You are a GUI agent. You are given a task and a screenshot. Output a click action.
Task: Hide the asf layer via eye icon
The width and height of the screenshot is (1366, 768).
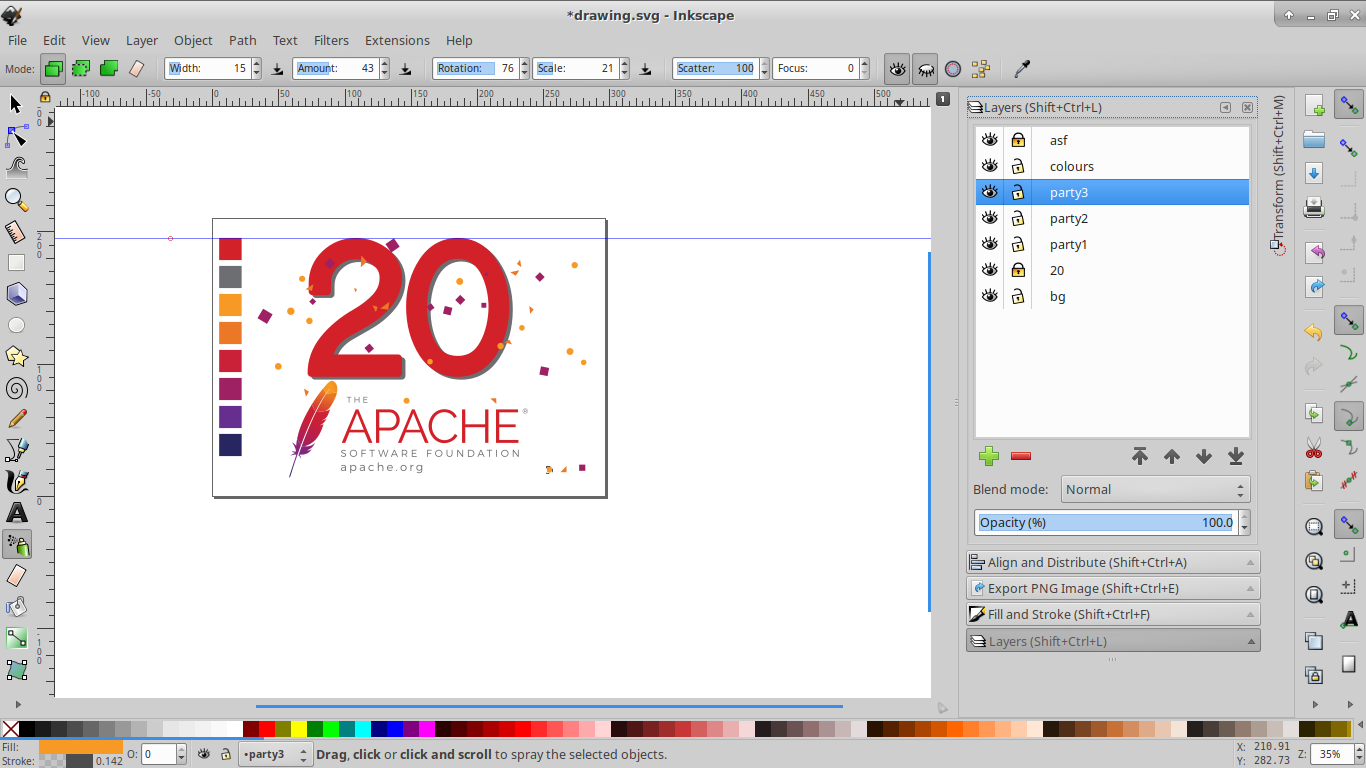coord(989,140)
